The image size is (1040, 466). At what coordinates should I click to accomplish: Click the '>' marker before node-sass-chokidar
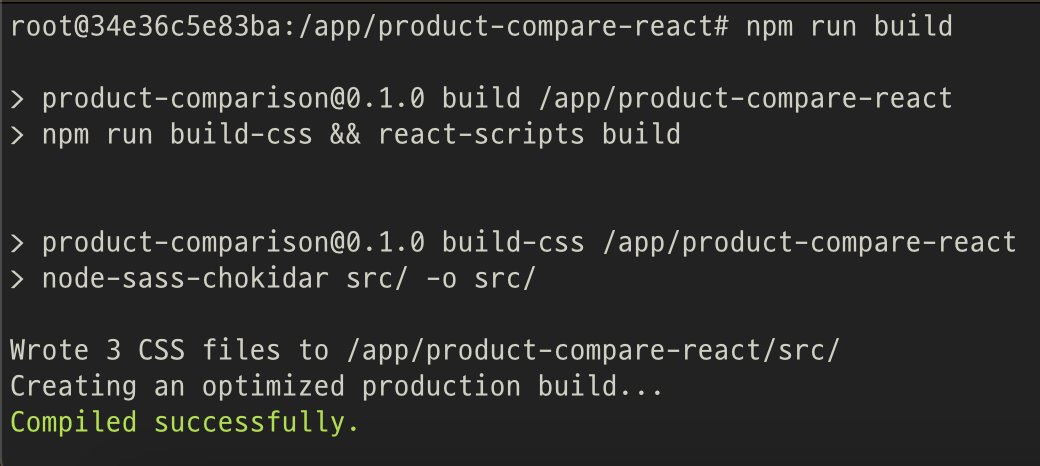pos(18,278)
